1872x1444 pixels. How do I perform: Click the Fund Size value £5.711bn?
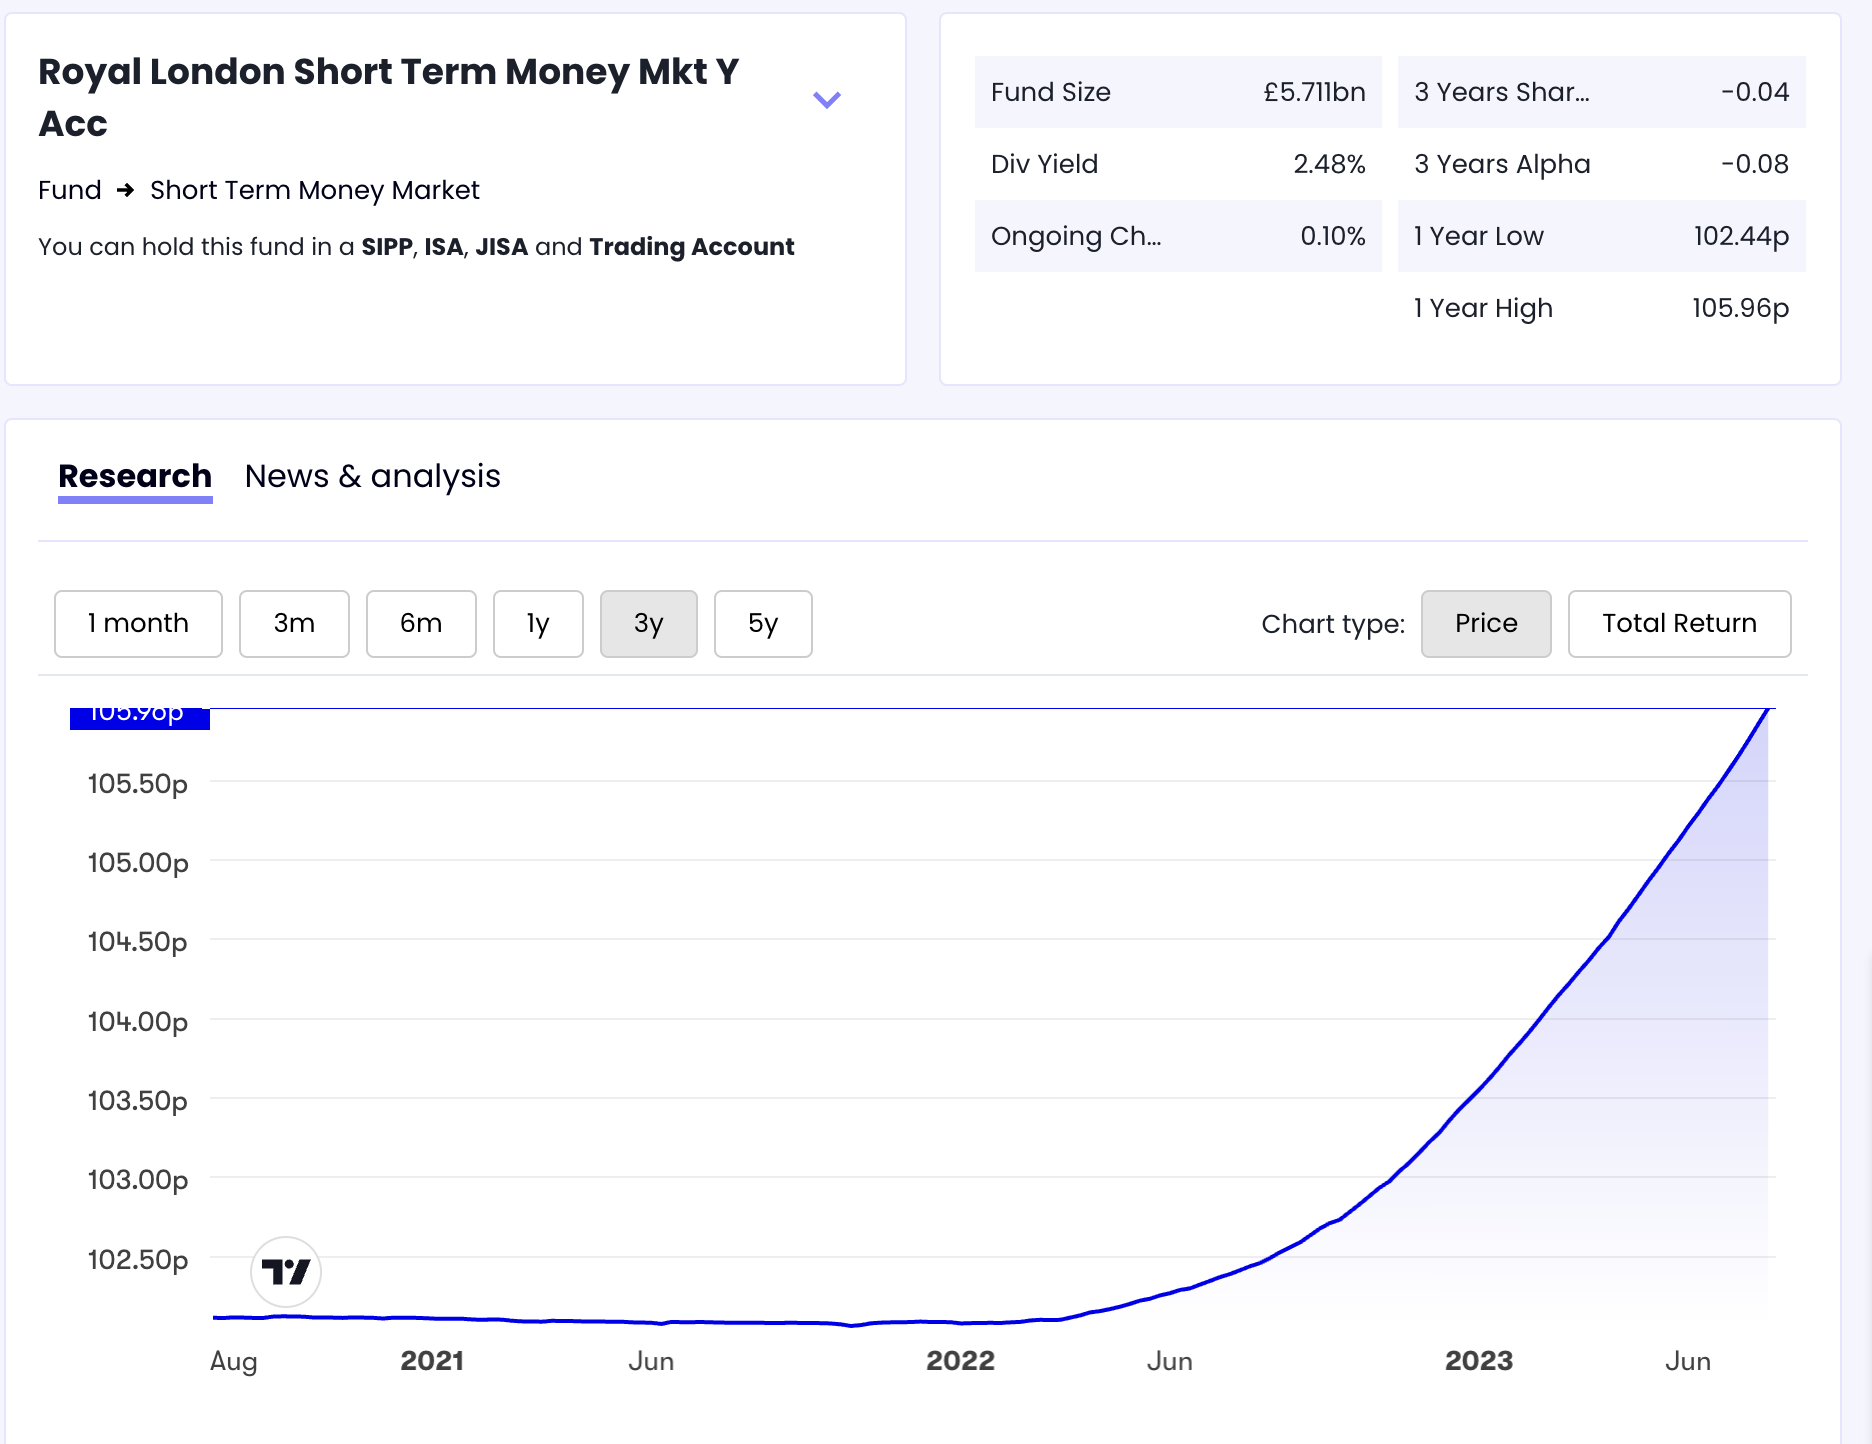click(1314, 92)
